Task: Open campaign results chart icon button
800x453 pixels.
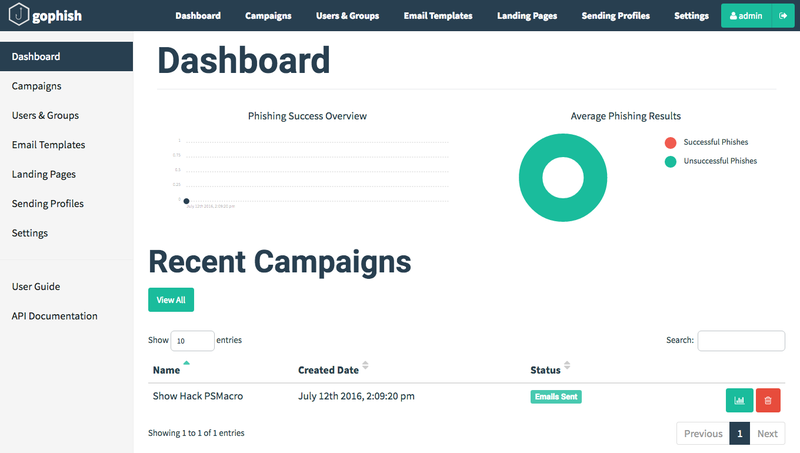Action: click(x=739, y=400)
